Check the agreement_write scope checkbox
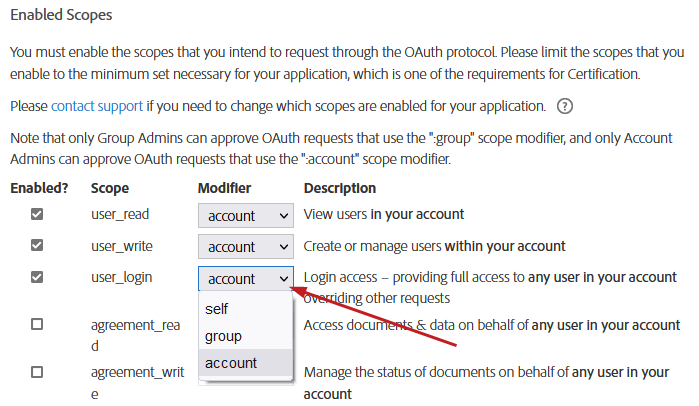The width and height of the screenshot is (699, 406). coord(37,372)
